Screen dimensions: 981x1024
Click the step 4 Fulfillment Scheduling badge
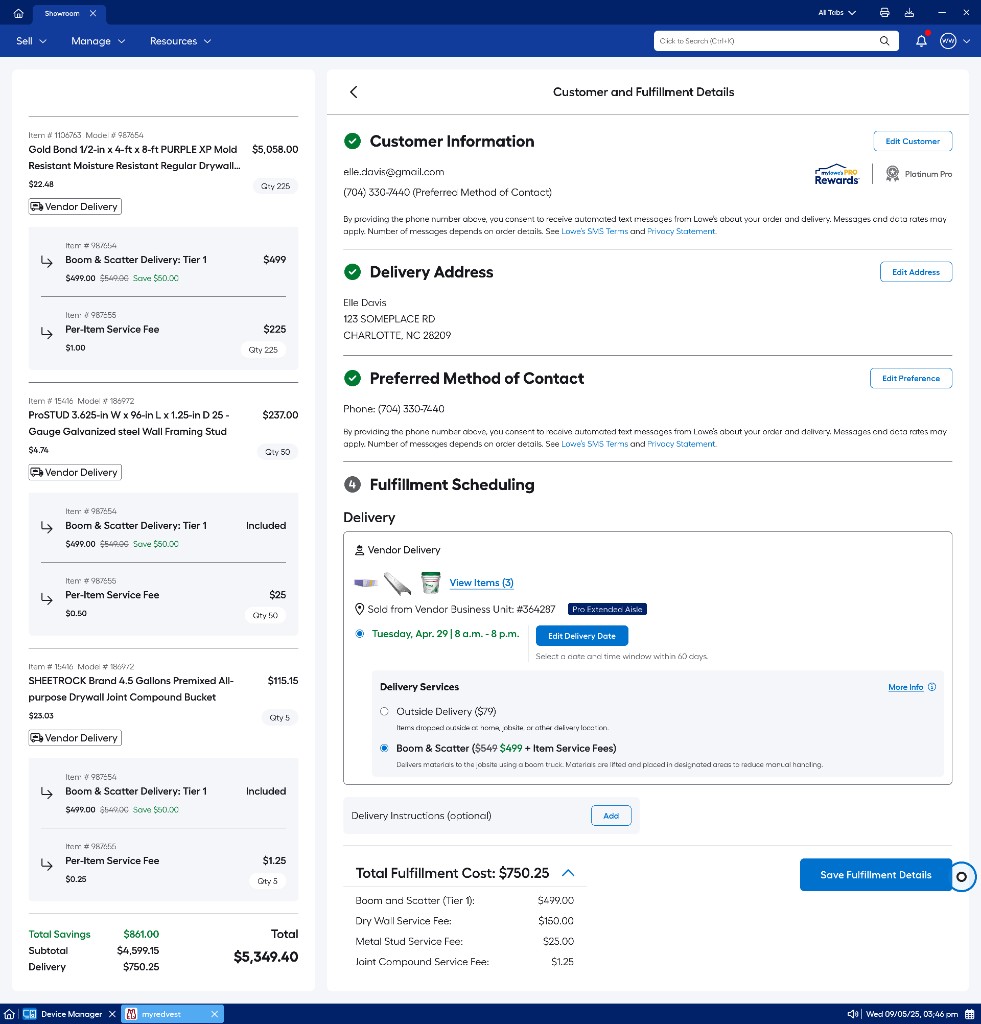pos(352,485)
